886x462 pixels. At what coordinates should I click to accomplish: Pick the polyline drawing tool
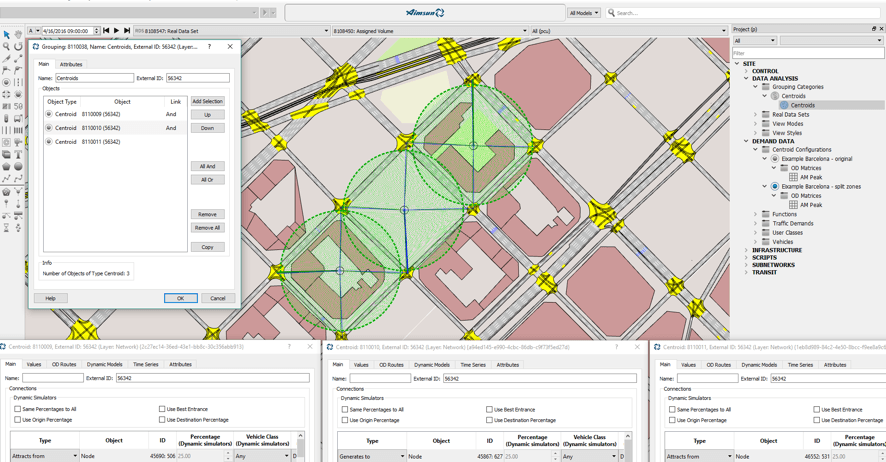coord(6,178)
